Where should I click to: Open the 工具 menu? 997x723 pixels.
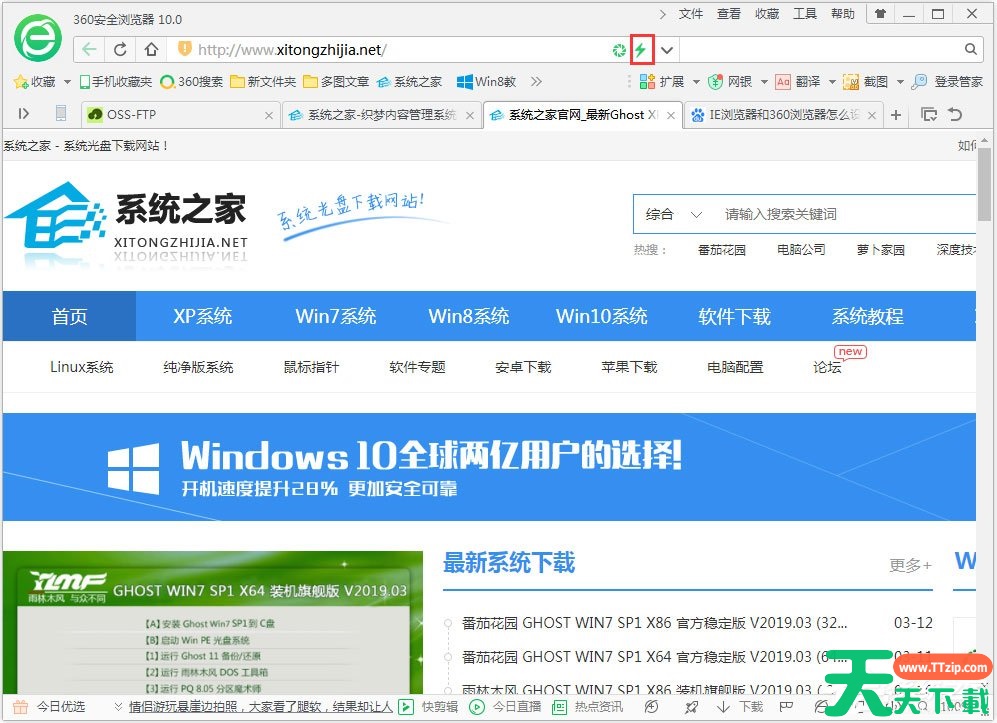click(x=805, y=14)
